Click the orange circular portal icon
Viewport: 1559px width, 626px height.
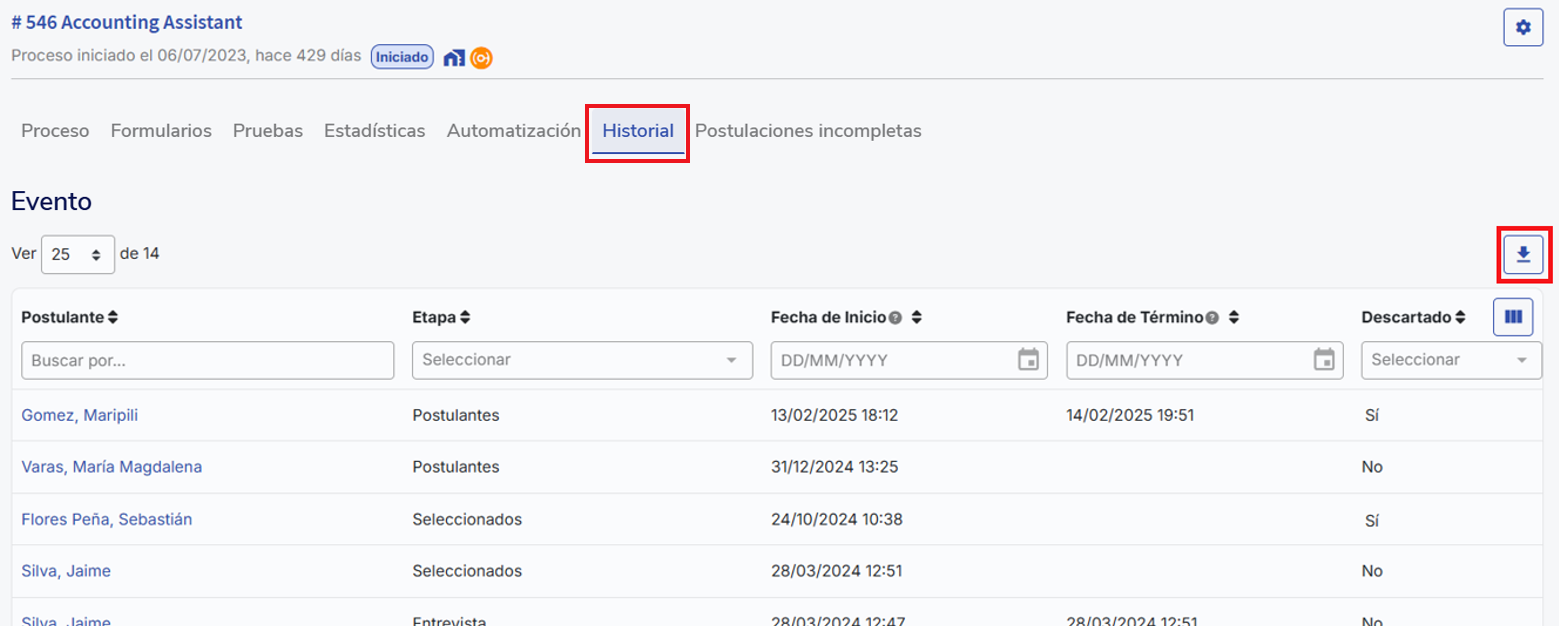481,58
